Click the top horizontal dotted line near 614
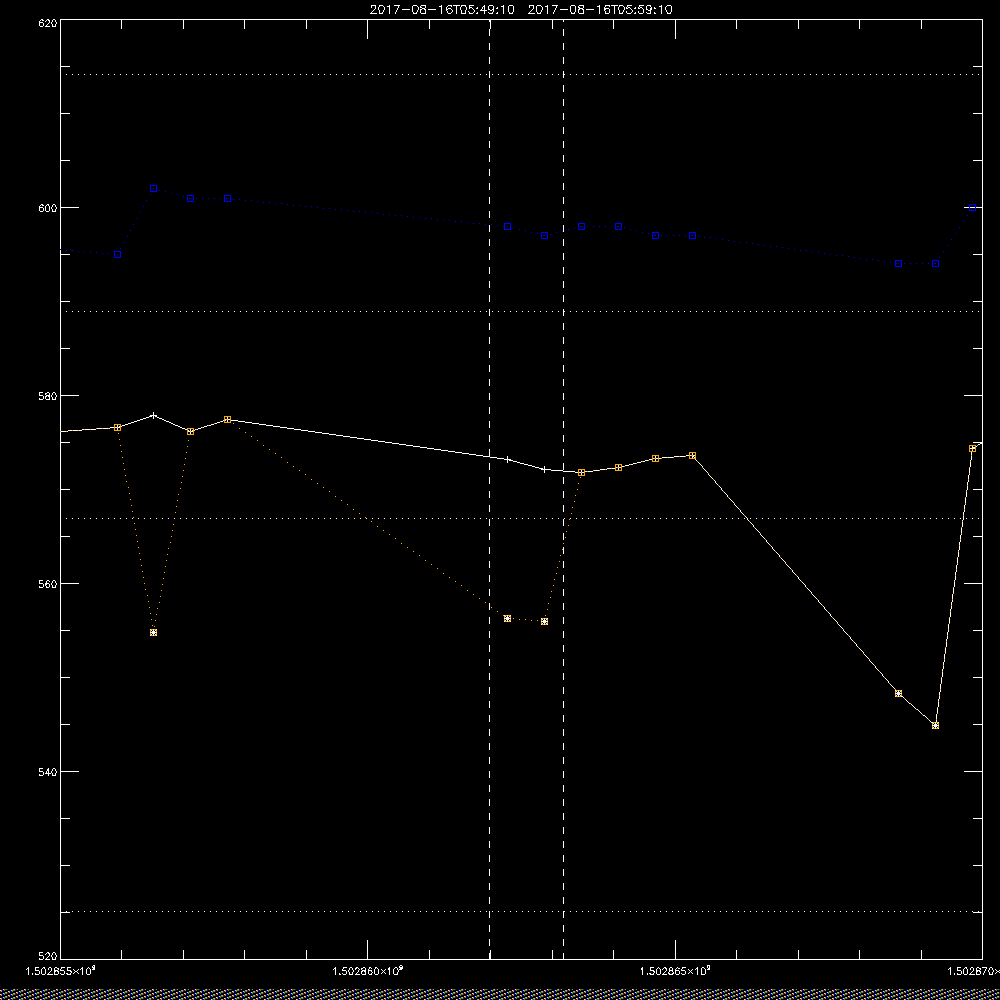The image size is (1000, 1000). [521, 75]
